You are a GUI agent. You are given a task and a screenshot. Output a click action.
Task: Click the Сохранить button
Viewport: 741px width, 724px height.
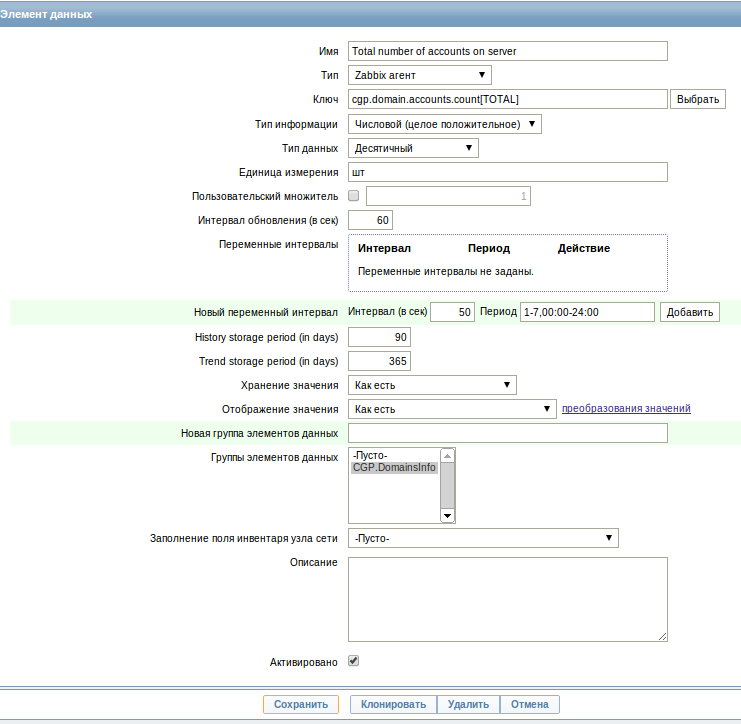301,704
